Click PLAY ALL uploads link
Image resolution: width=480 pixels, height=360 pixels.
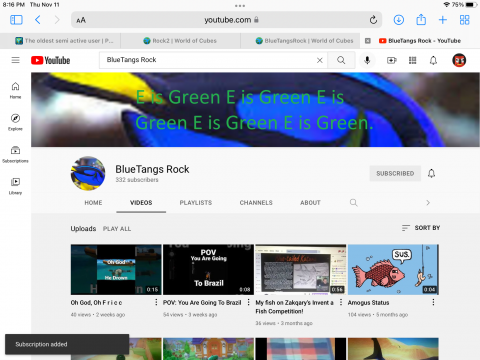[117, 229]
